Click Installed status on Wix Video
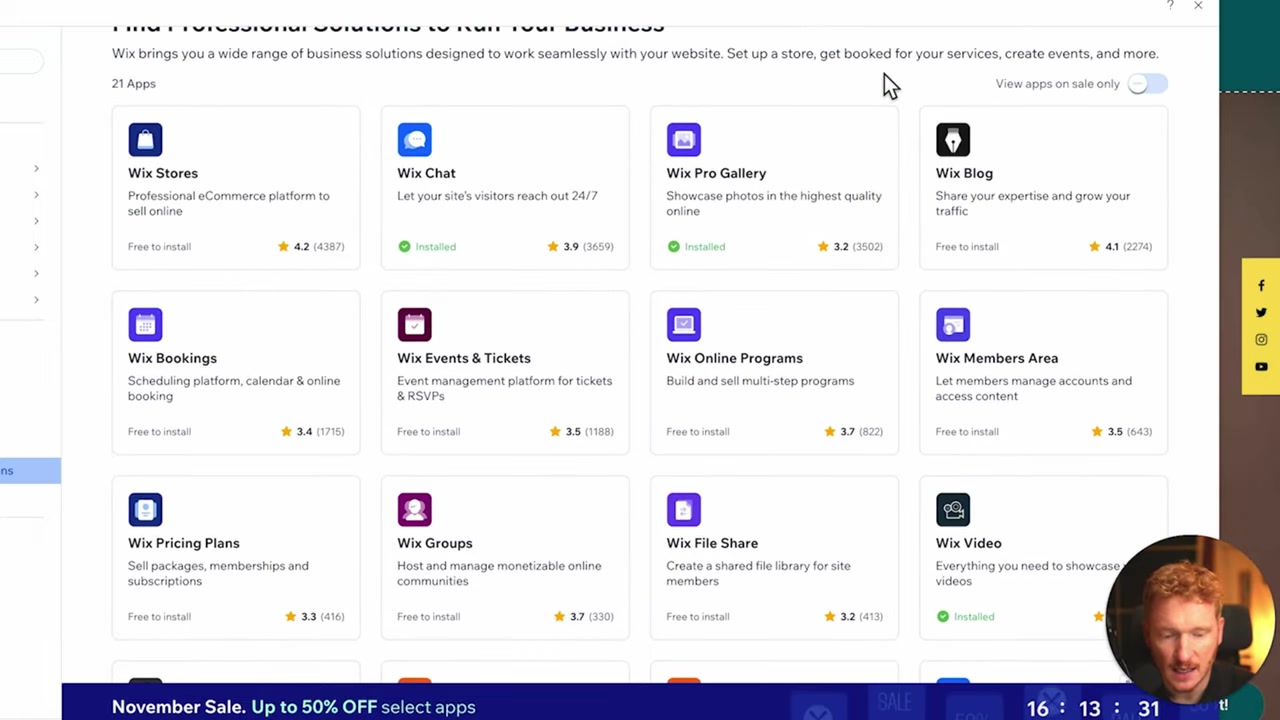Image resolution: width=1280 pixels, height=720 pixels. (965, 616)
